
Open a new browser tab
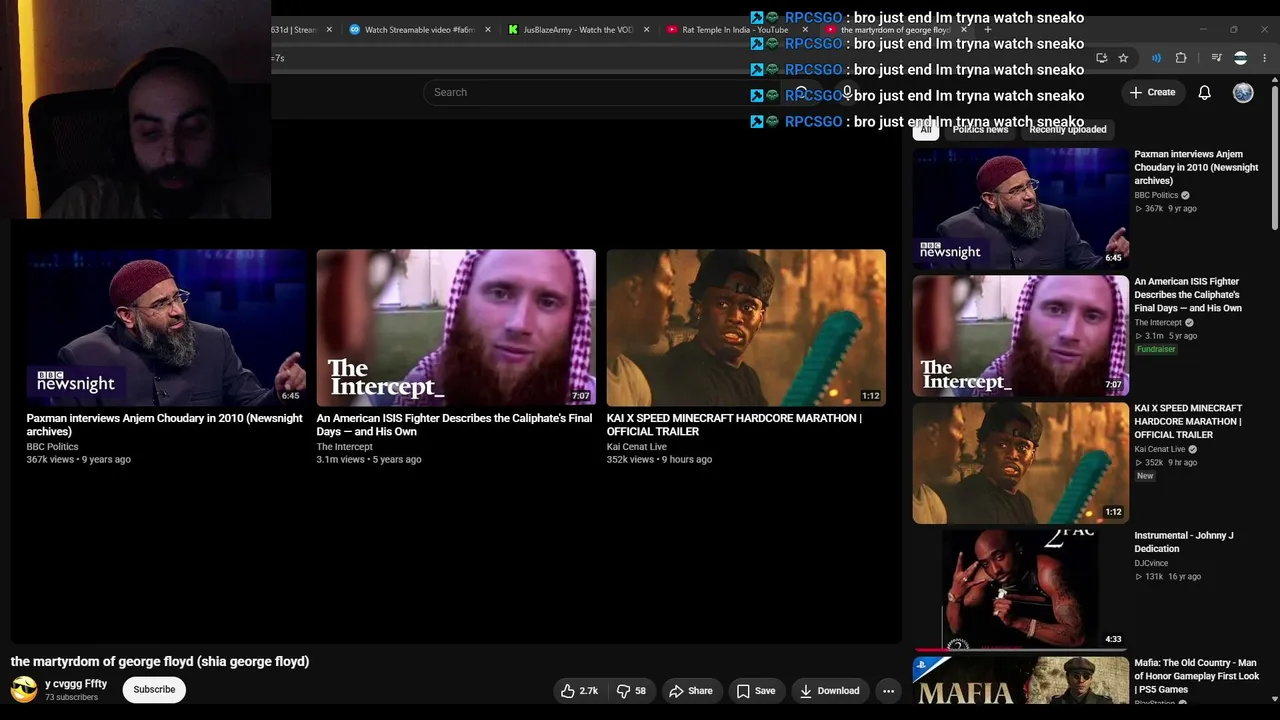[x=988, y=30]
